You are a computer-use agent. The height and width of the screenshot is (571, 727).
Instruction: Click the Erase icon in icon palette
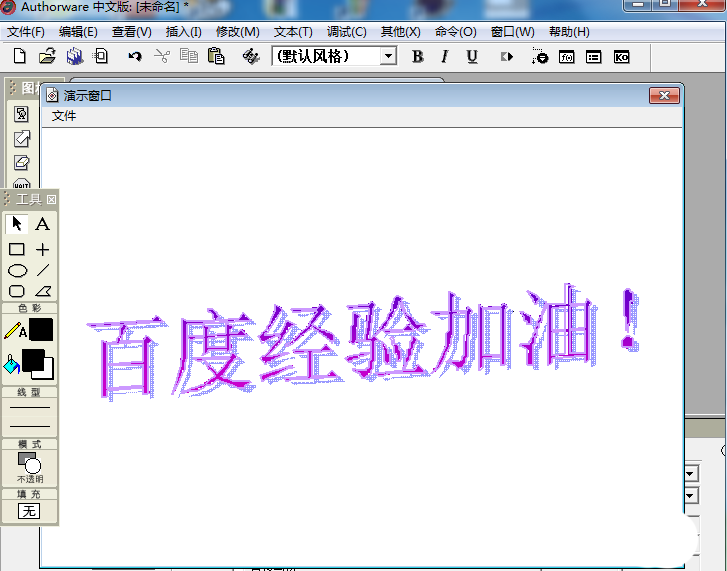coord(21,163)
